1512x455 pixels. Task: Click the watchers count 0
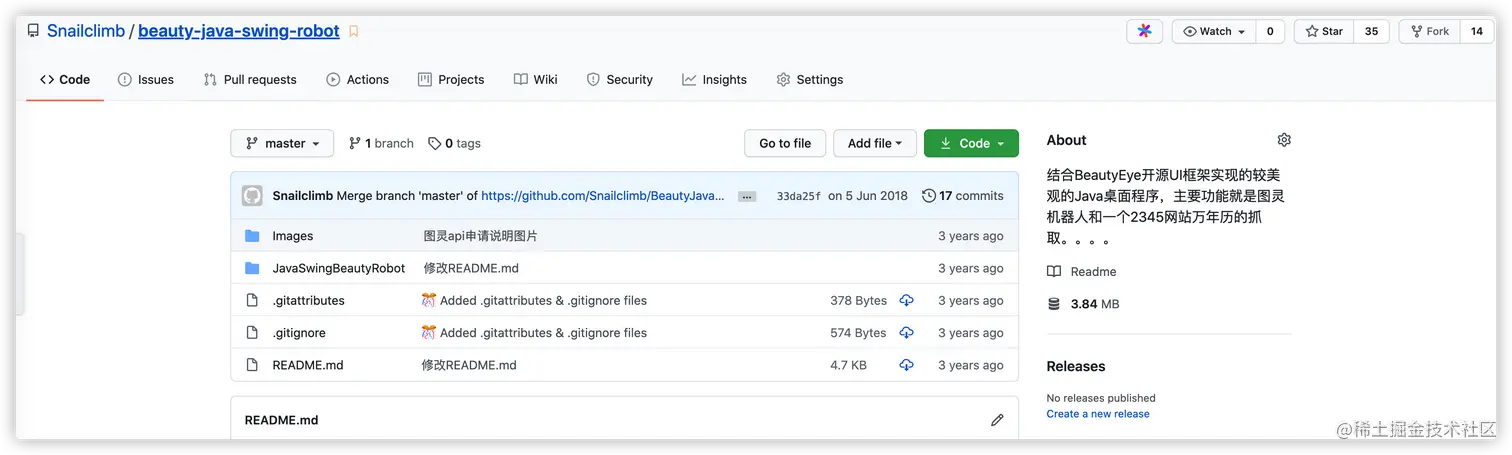[1270, 31]
